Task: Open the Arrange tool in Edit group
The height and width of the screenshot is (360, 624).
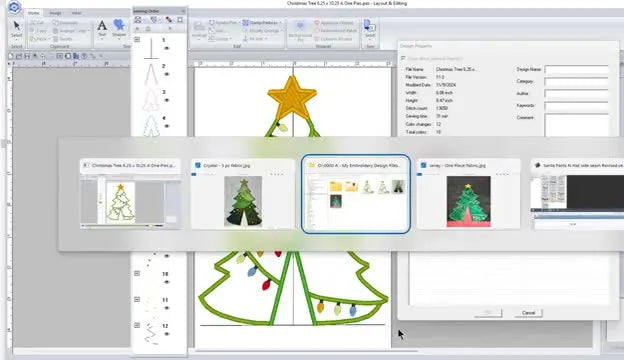Action: coord(199,29)
